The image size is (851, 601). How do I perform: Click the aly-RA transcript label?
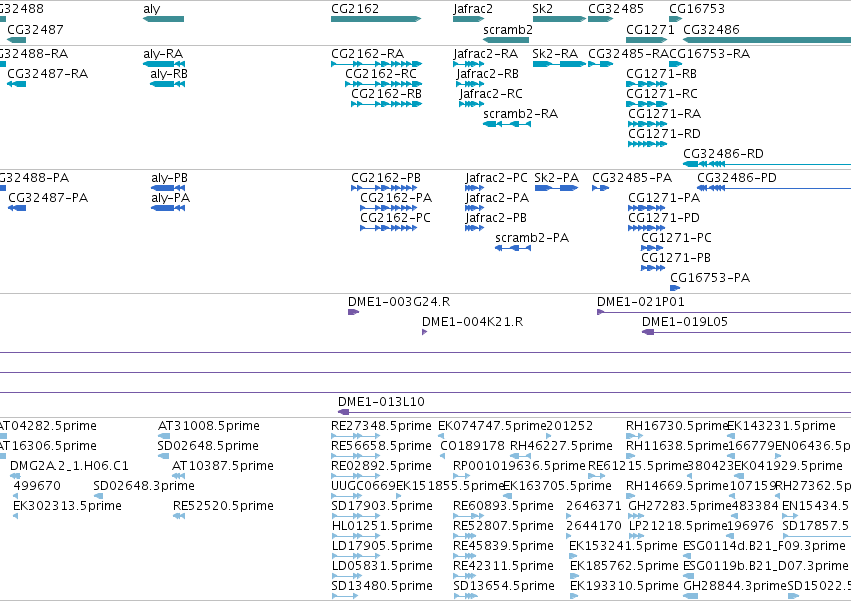[163, 54]
